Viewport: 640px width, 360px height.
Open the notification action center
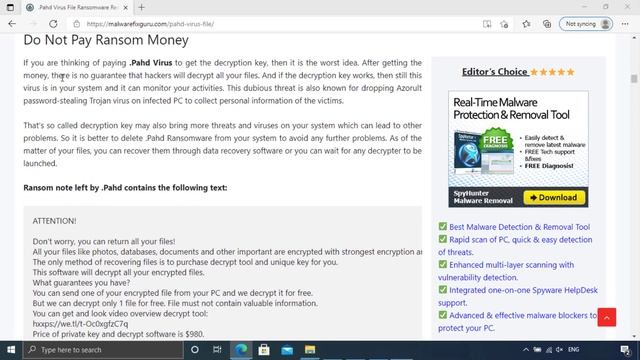click(625, 350)
